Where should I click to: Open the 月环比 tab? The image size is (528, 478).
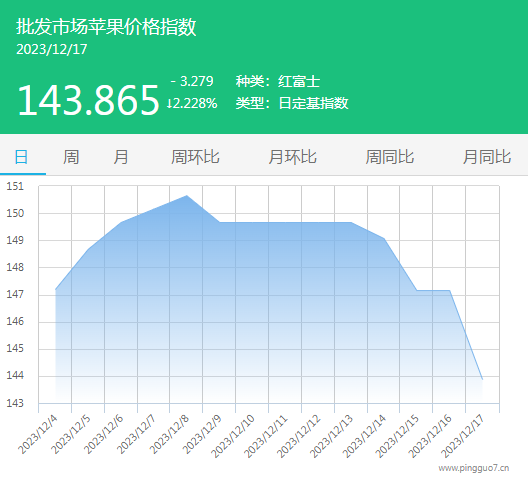292,157
